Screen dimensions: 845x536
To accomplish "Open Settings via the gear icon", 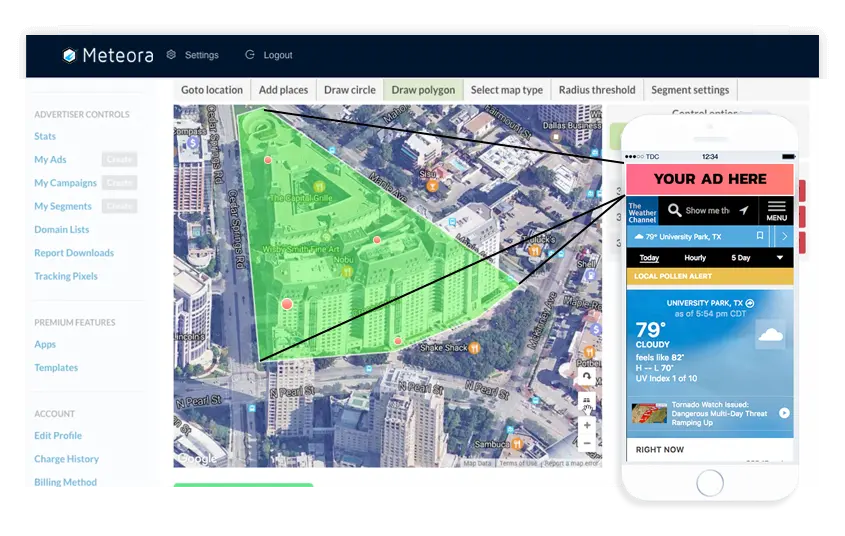I will (x=171, y=55).
